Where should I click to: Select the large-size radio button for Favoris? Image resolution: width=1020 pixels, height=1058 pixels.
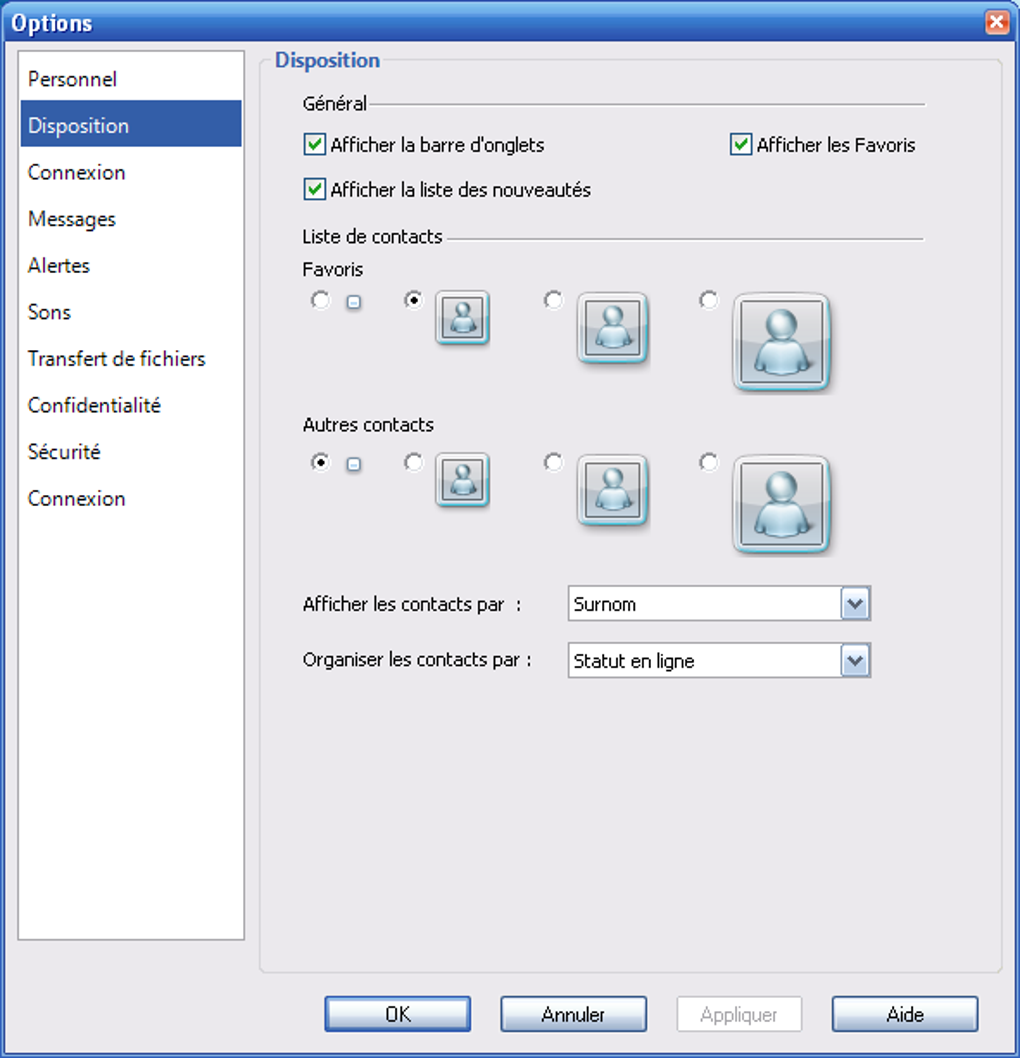[x=708, y=300]
